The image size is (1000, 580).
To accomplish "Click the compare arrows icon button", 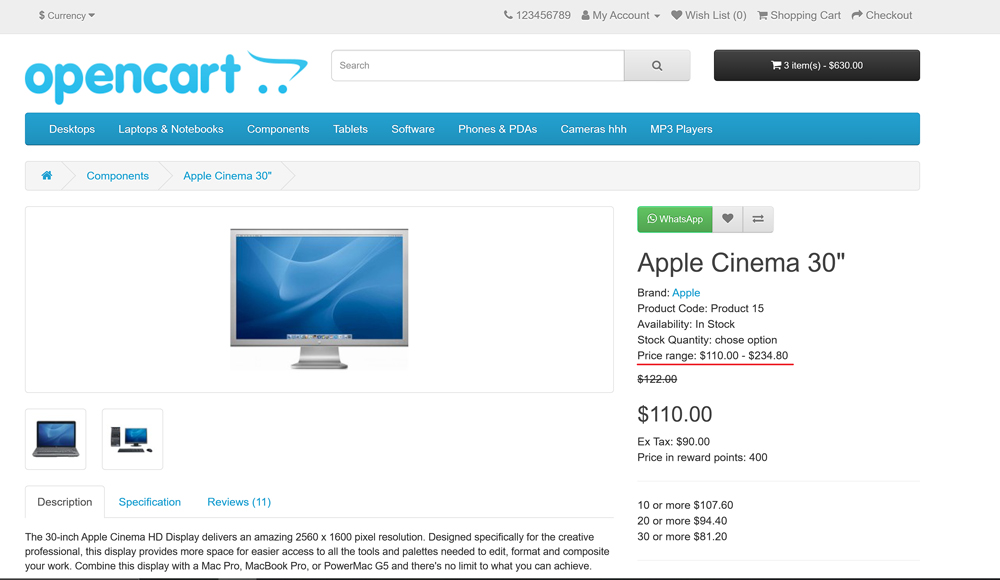I will (758, 219).
